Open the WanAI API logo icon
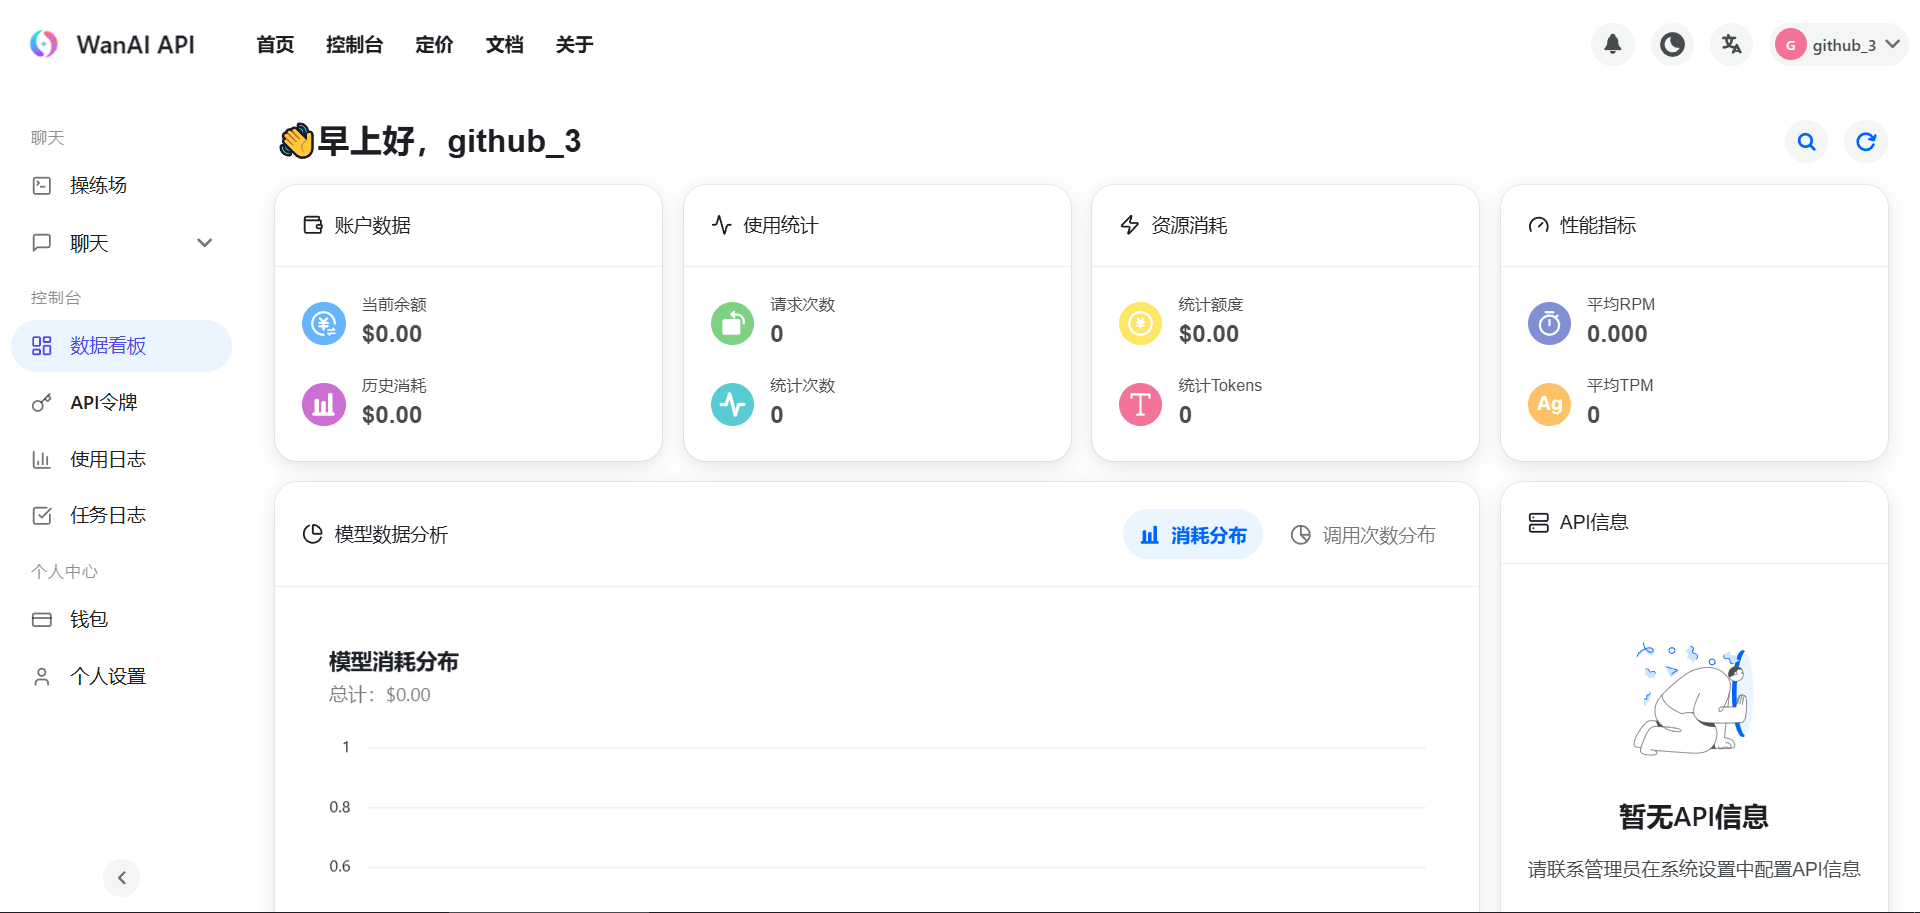This screenshot has width=1920, height=913. 44,43
